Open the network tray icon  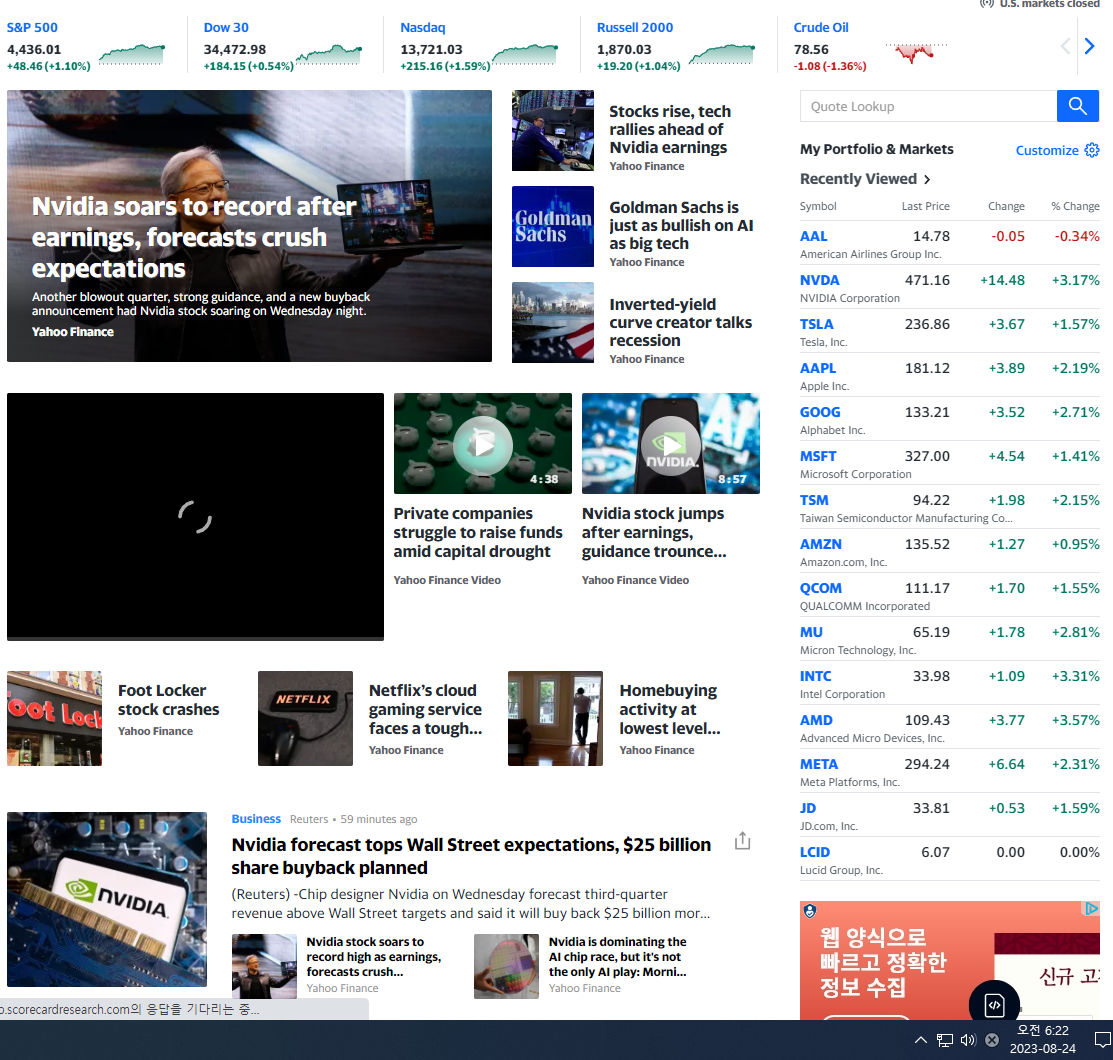[x=945, y=1040]
